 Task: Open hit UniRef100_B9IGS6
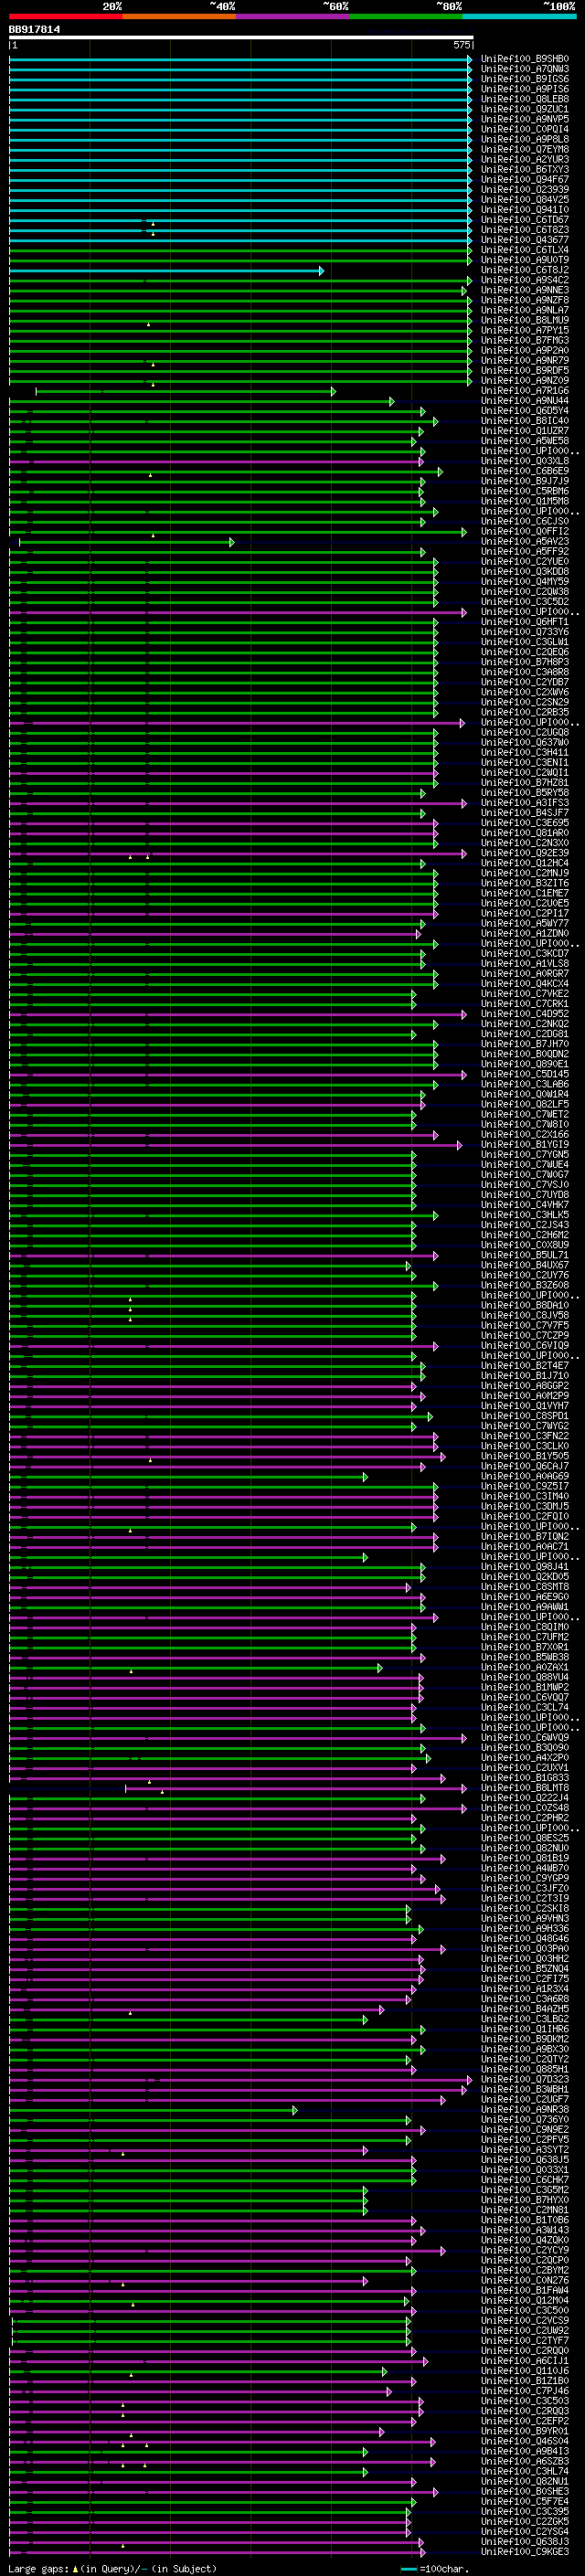[525, 79]
